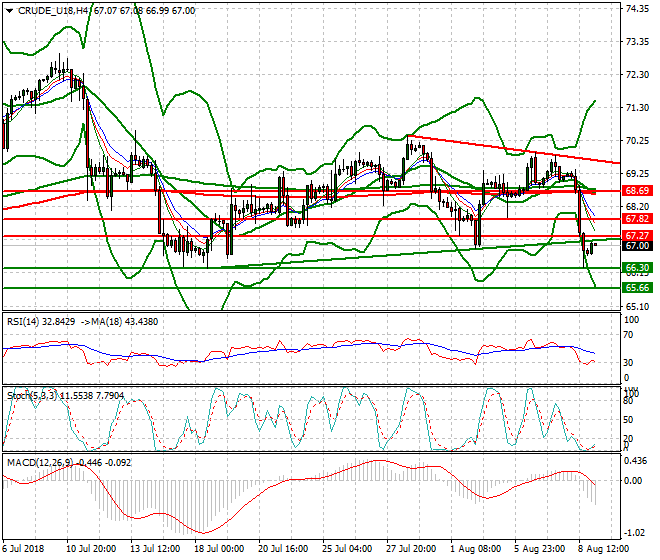This screenshot has height=560, width=660.
Task: Click the 70.25 value on the price scale
Action: coord(638,140)
